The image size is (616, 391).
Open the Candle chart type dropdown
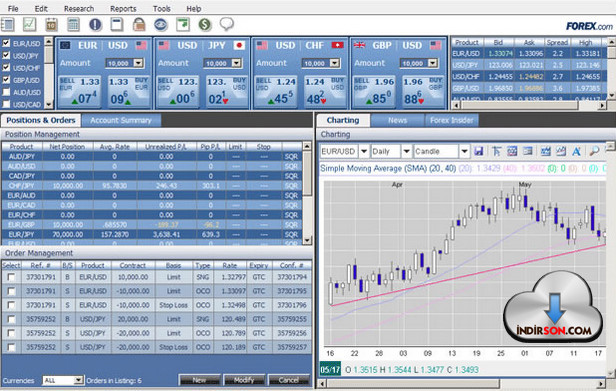click(x=464, y=151)
